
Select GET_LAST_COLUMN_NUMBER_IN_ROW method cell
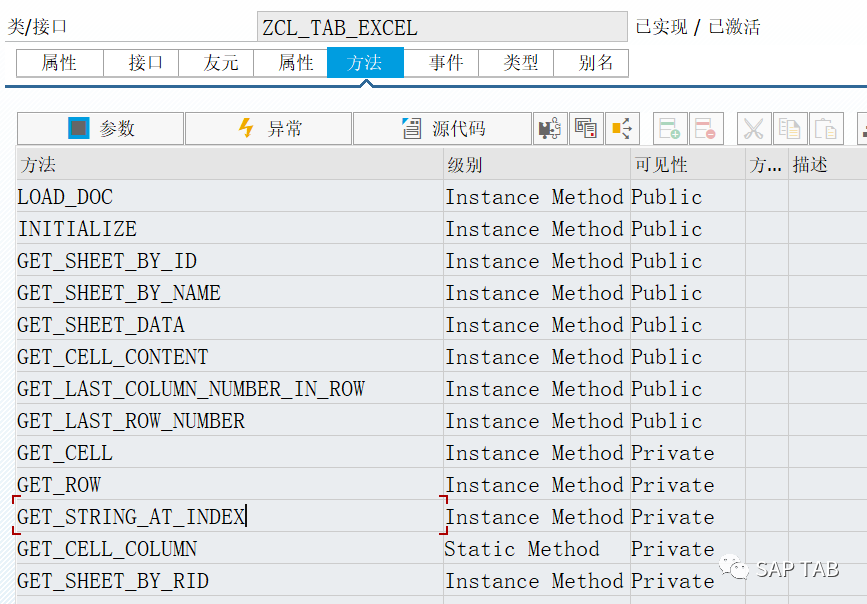[230, 389]
